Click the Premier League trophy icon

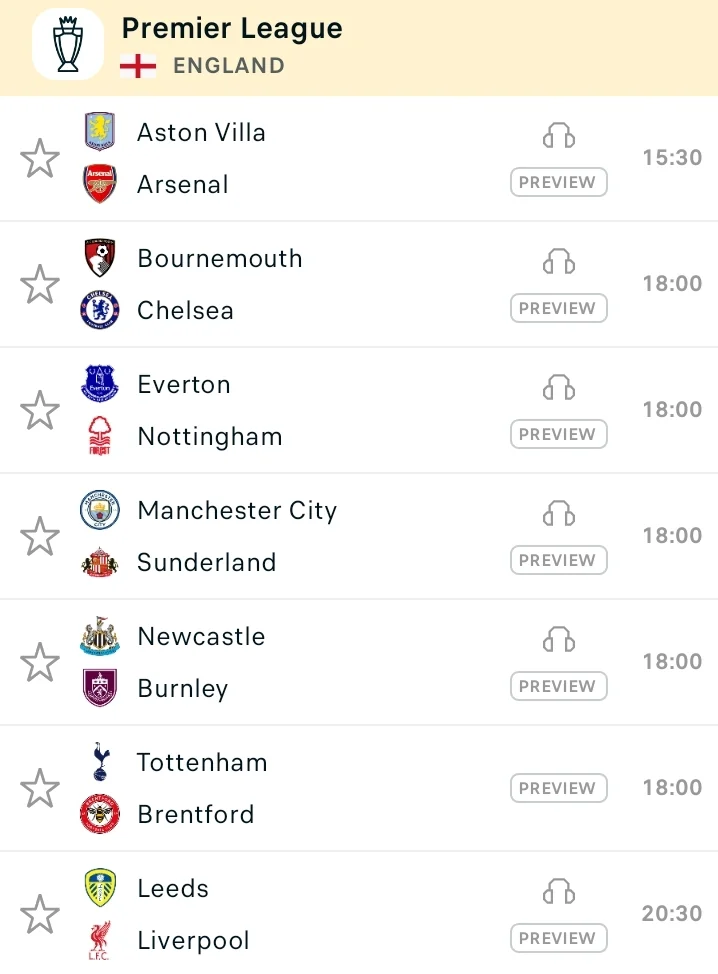pos(68,44)
